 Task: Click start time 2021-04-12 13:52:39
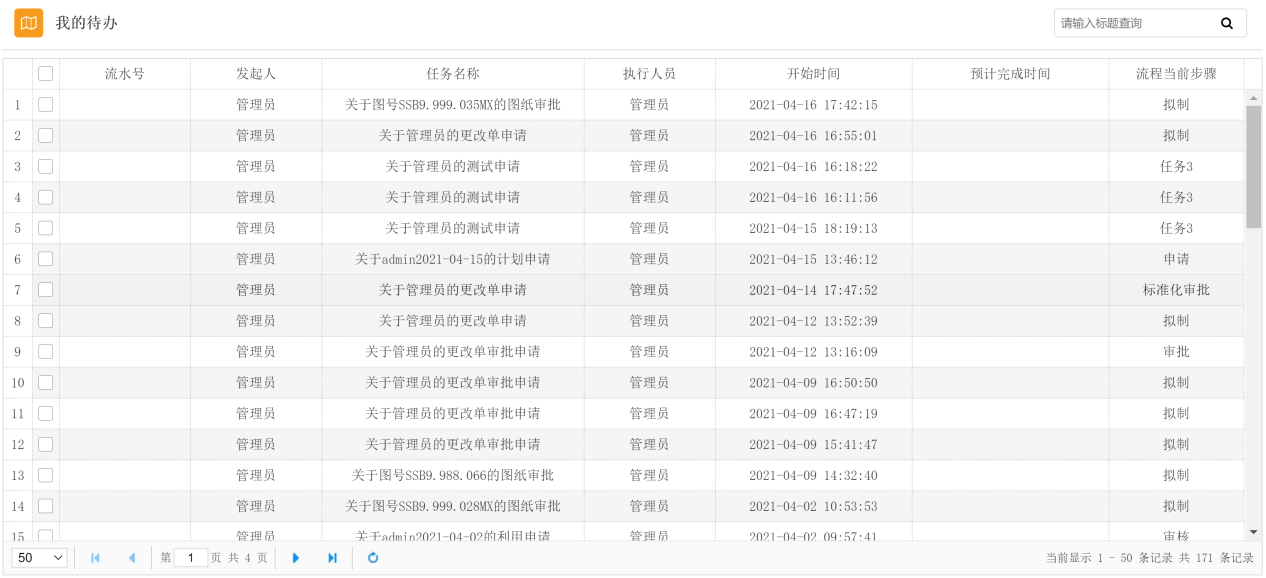[813, 321]
